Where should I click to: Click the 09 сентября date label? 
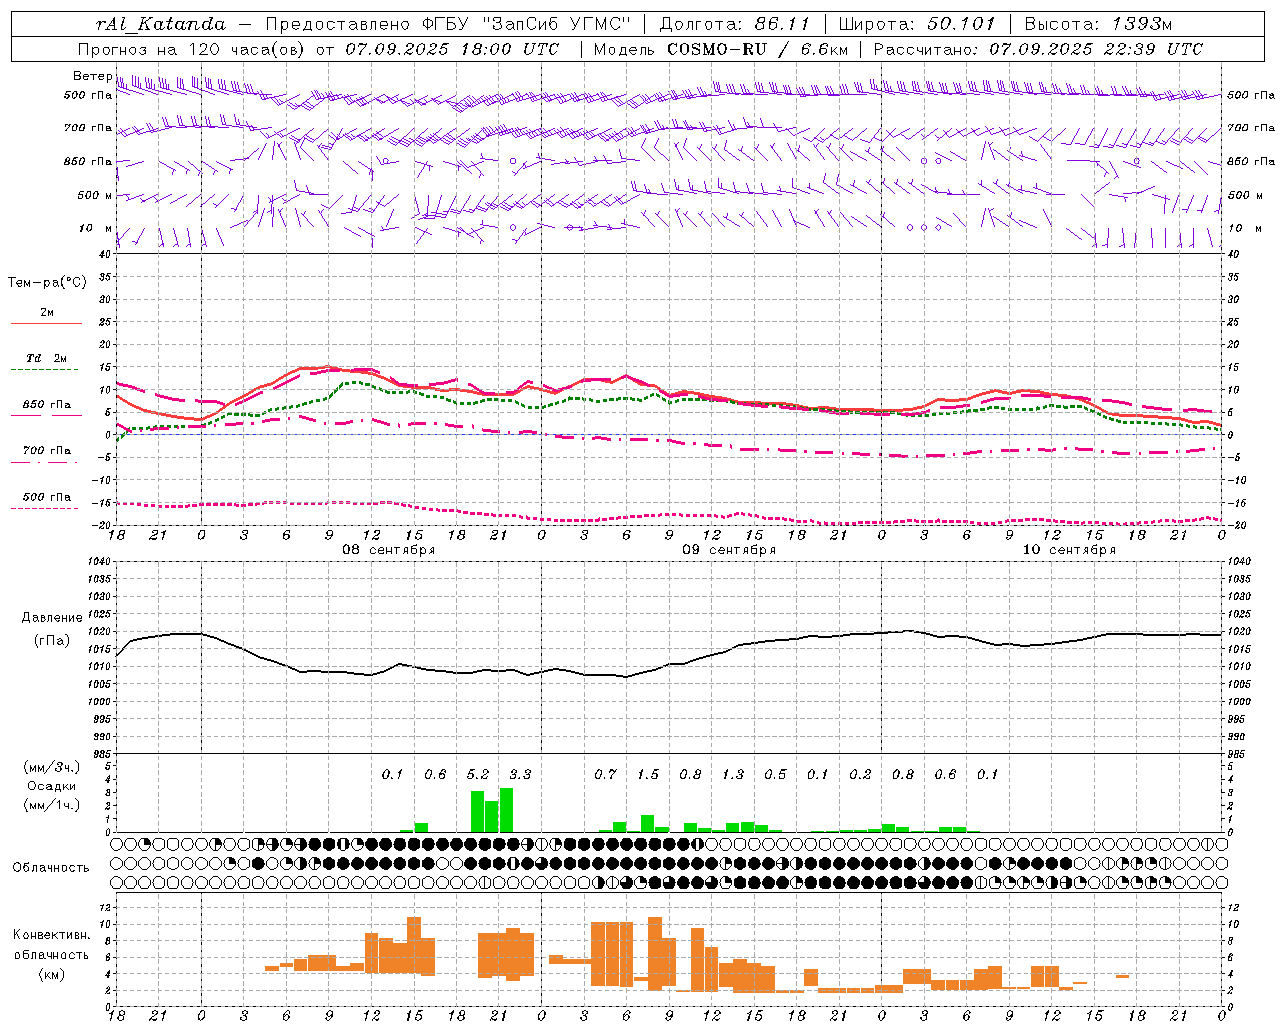[x=729, y=550]
